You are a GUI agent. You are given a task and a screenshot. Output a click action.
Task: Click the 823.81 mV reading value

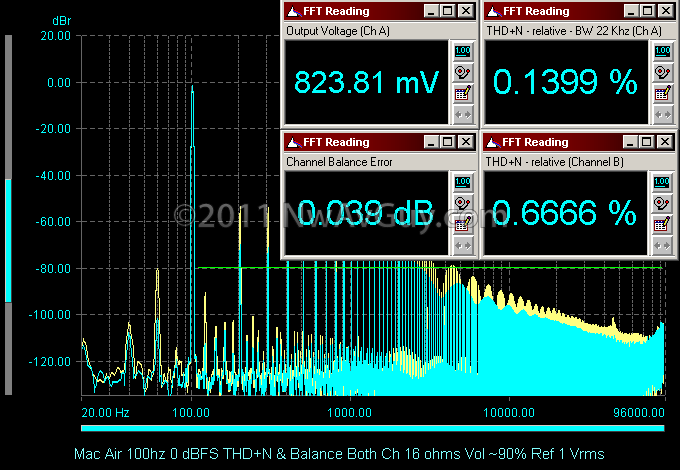[x=366, y=82]
